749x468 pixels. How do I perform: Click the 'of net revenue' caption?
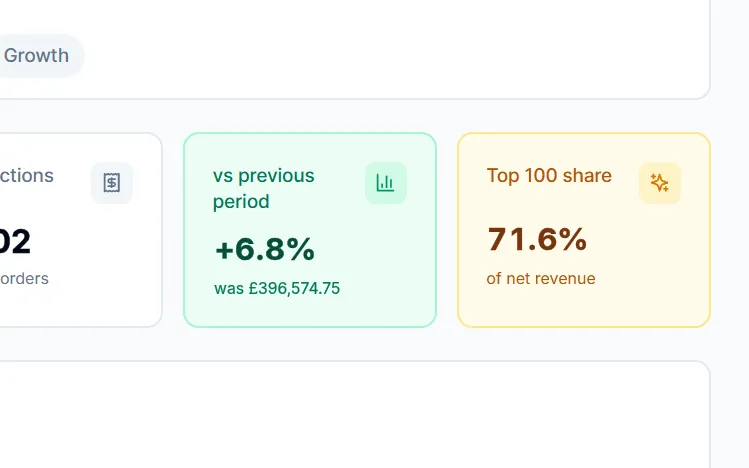(x=541, y=278)
